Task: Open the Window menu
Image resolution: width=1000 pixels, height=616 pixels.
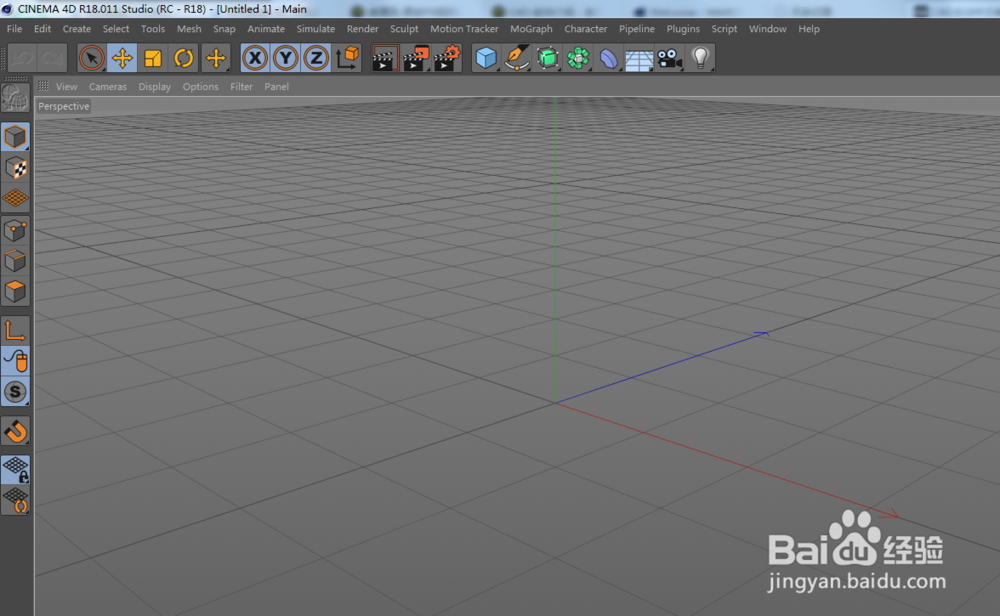Action: tap(767, 29)
